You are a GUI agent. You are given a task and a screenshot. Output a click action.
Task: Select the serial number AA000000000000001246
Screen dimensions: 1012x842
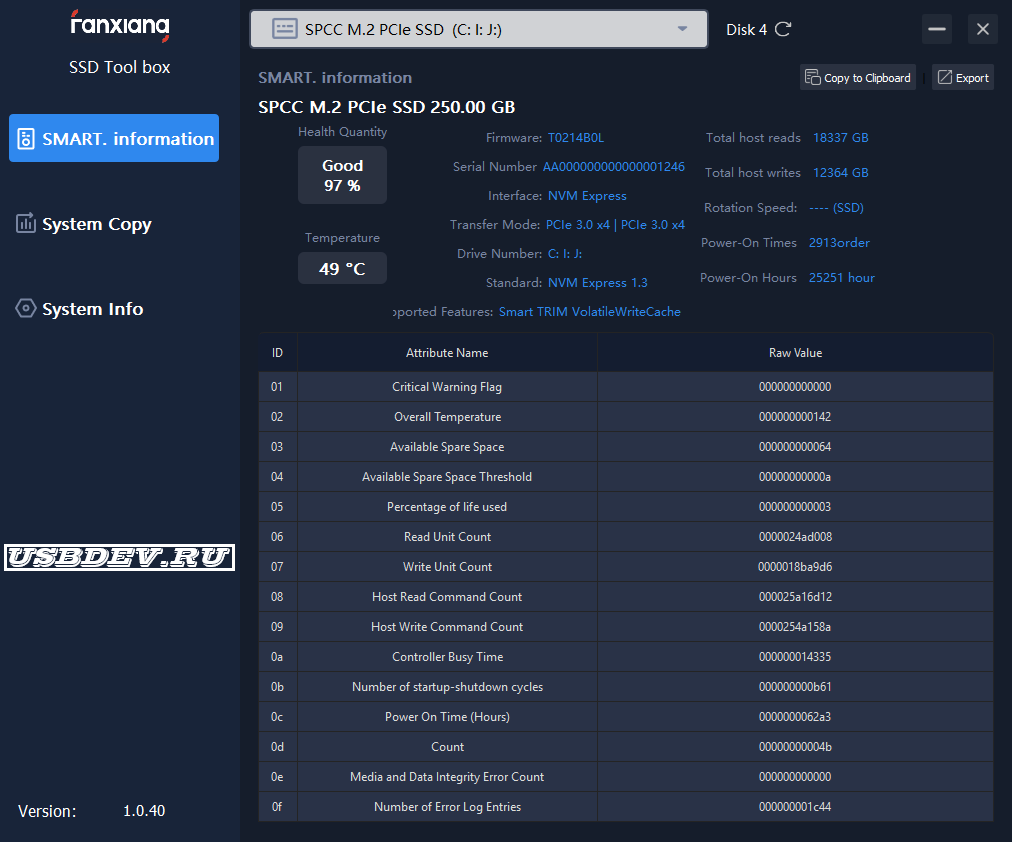614,166
